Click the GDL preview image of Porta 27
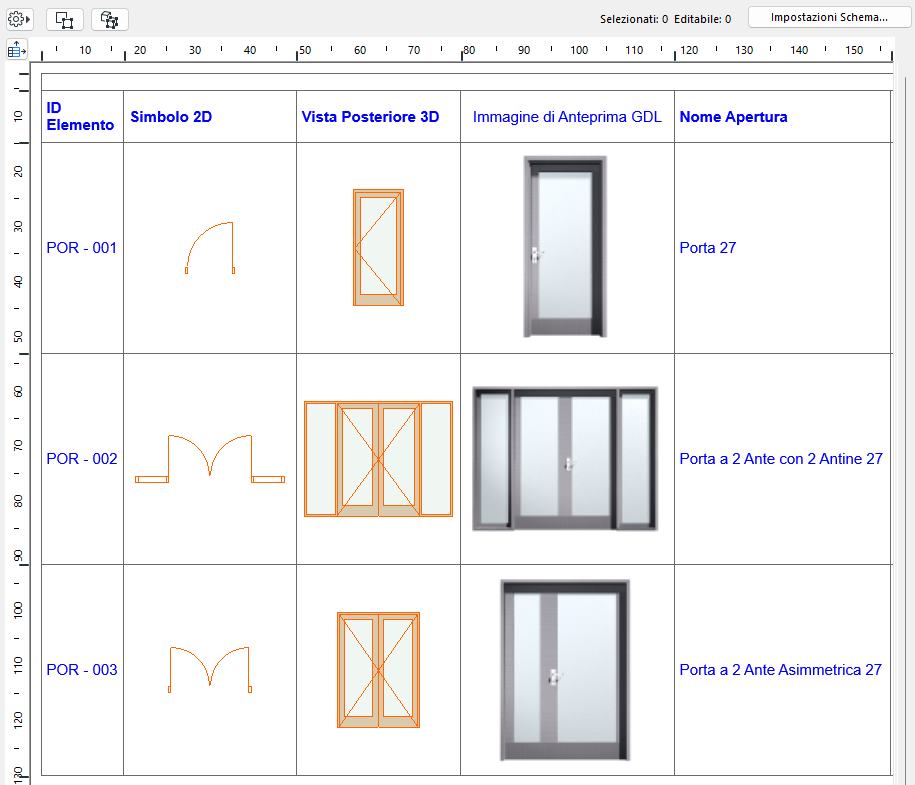This screenshot has width=915, height=785. pyautogui.click(x=565, y=246)
